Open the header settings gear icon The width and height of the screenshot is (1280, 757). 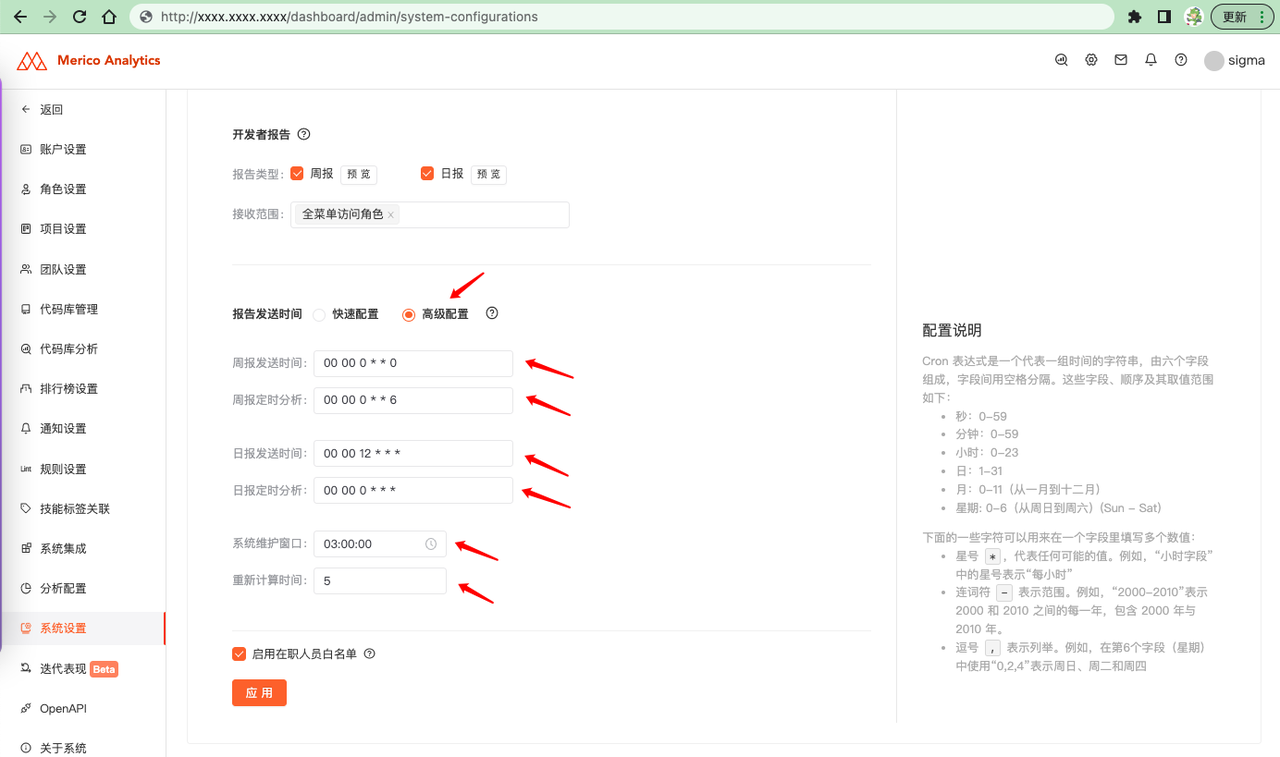pos(1091,60)
